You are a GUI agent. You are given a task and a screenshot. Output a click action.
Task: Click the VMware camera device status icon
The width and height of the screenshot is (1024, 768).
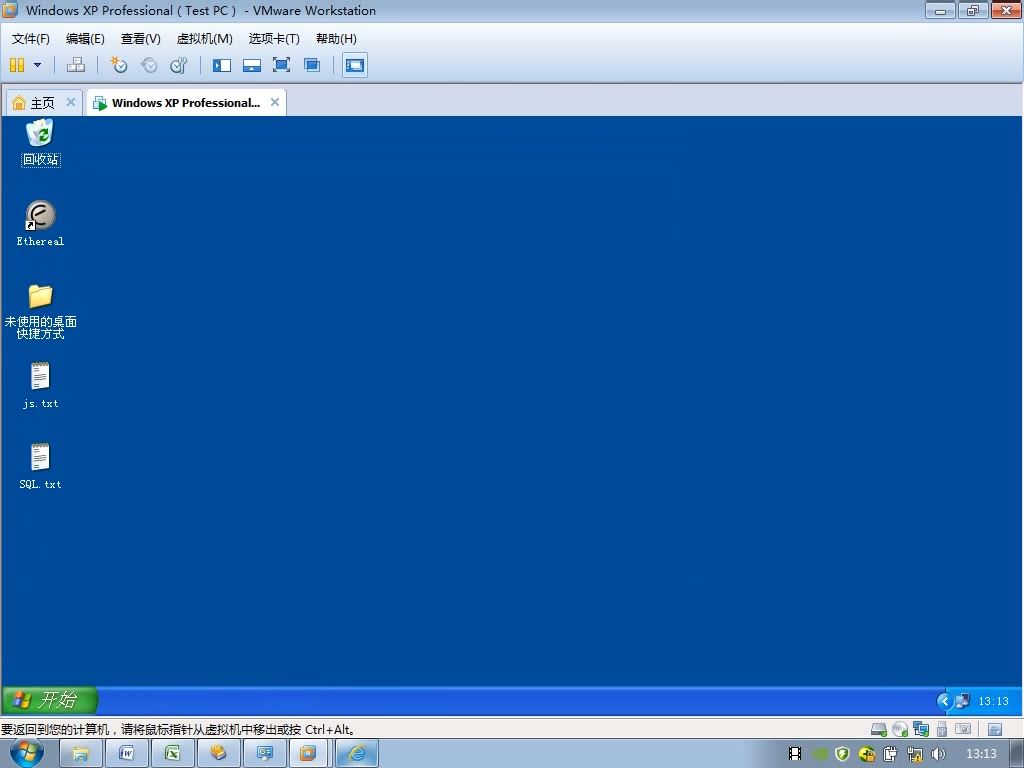963,729
